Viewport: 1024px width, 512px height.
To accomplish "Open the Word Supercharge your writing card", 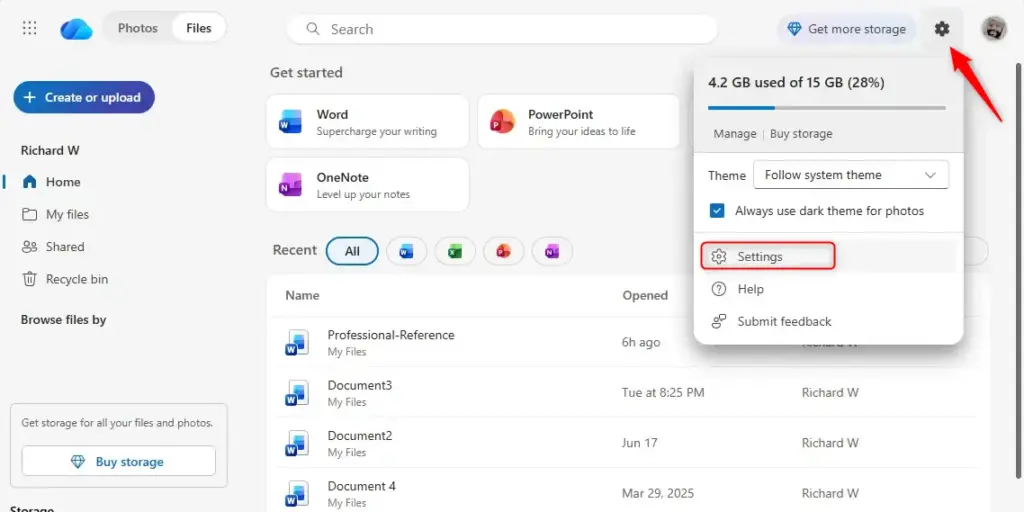I will point(368,121).
